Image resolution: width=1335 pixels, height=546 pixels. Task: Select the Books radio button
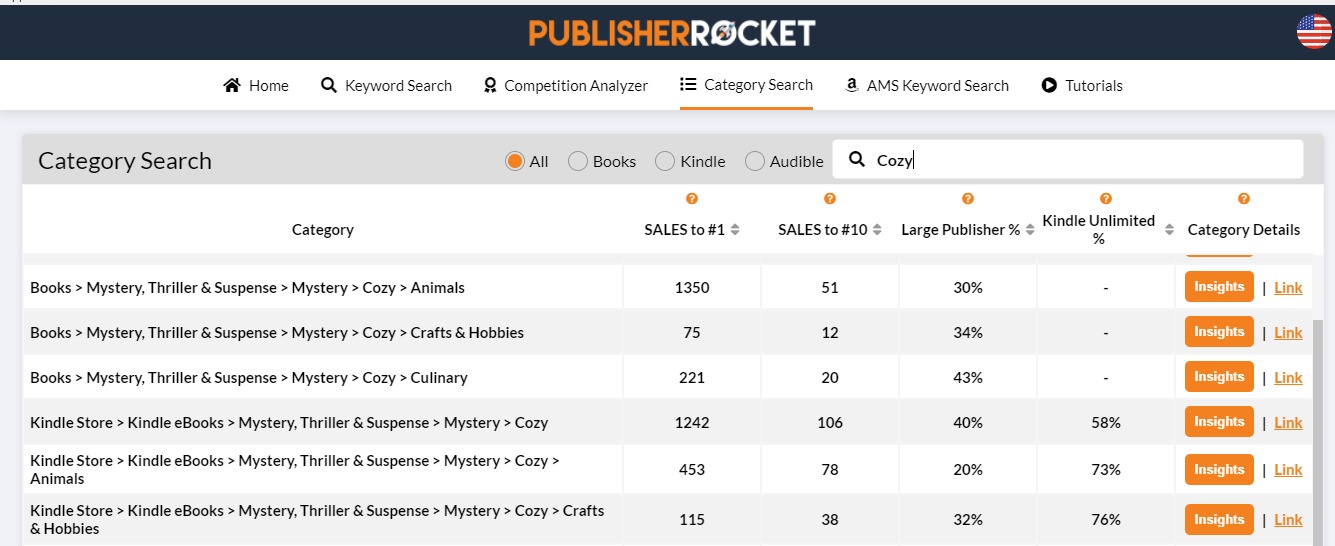[x=578, y=161]
